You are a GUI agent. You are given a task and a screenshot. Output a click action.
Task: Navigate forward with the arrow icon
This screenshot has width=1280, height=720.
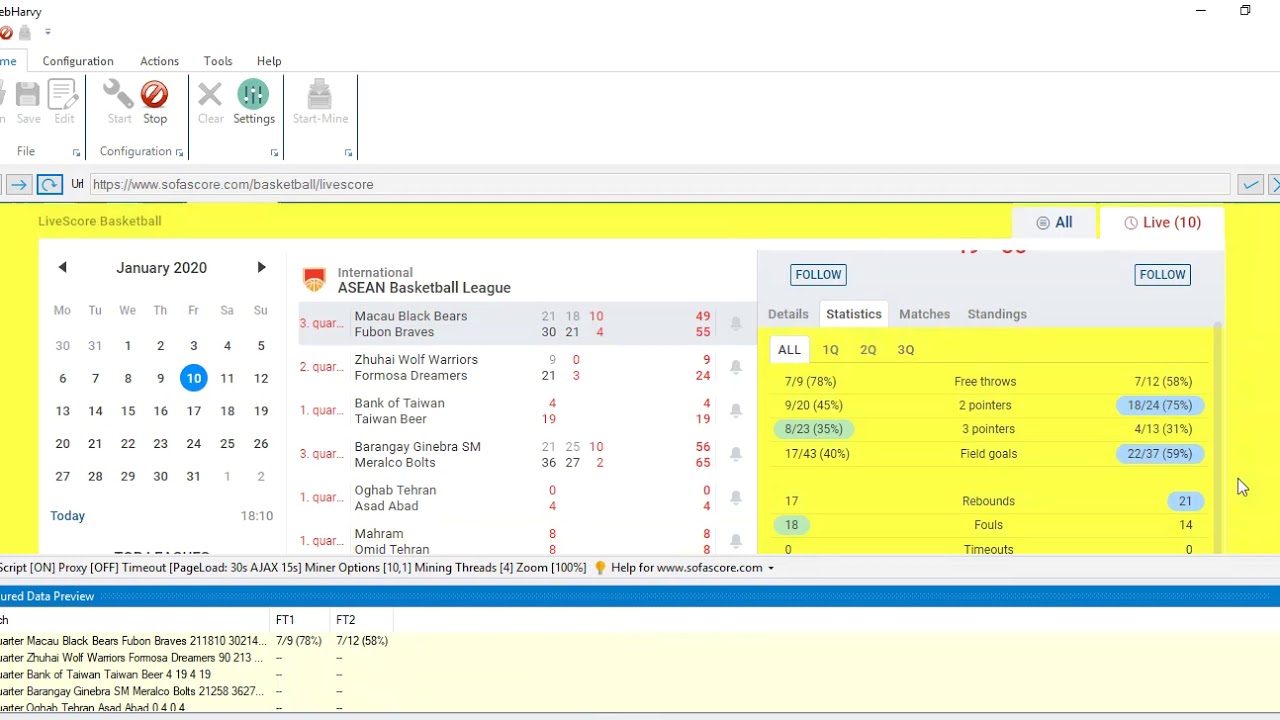tap(17, 184)
